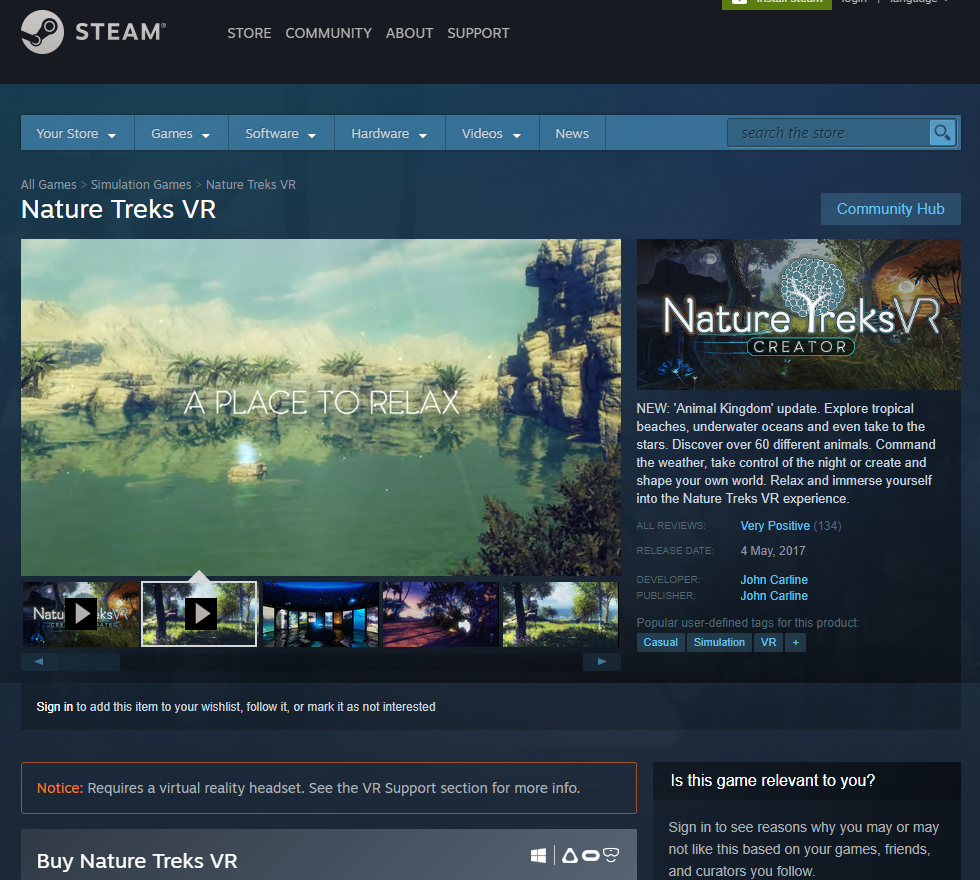Click the thumbnail strip scrollbar handle

click(x=90, y=661)
